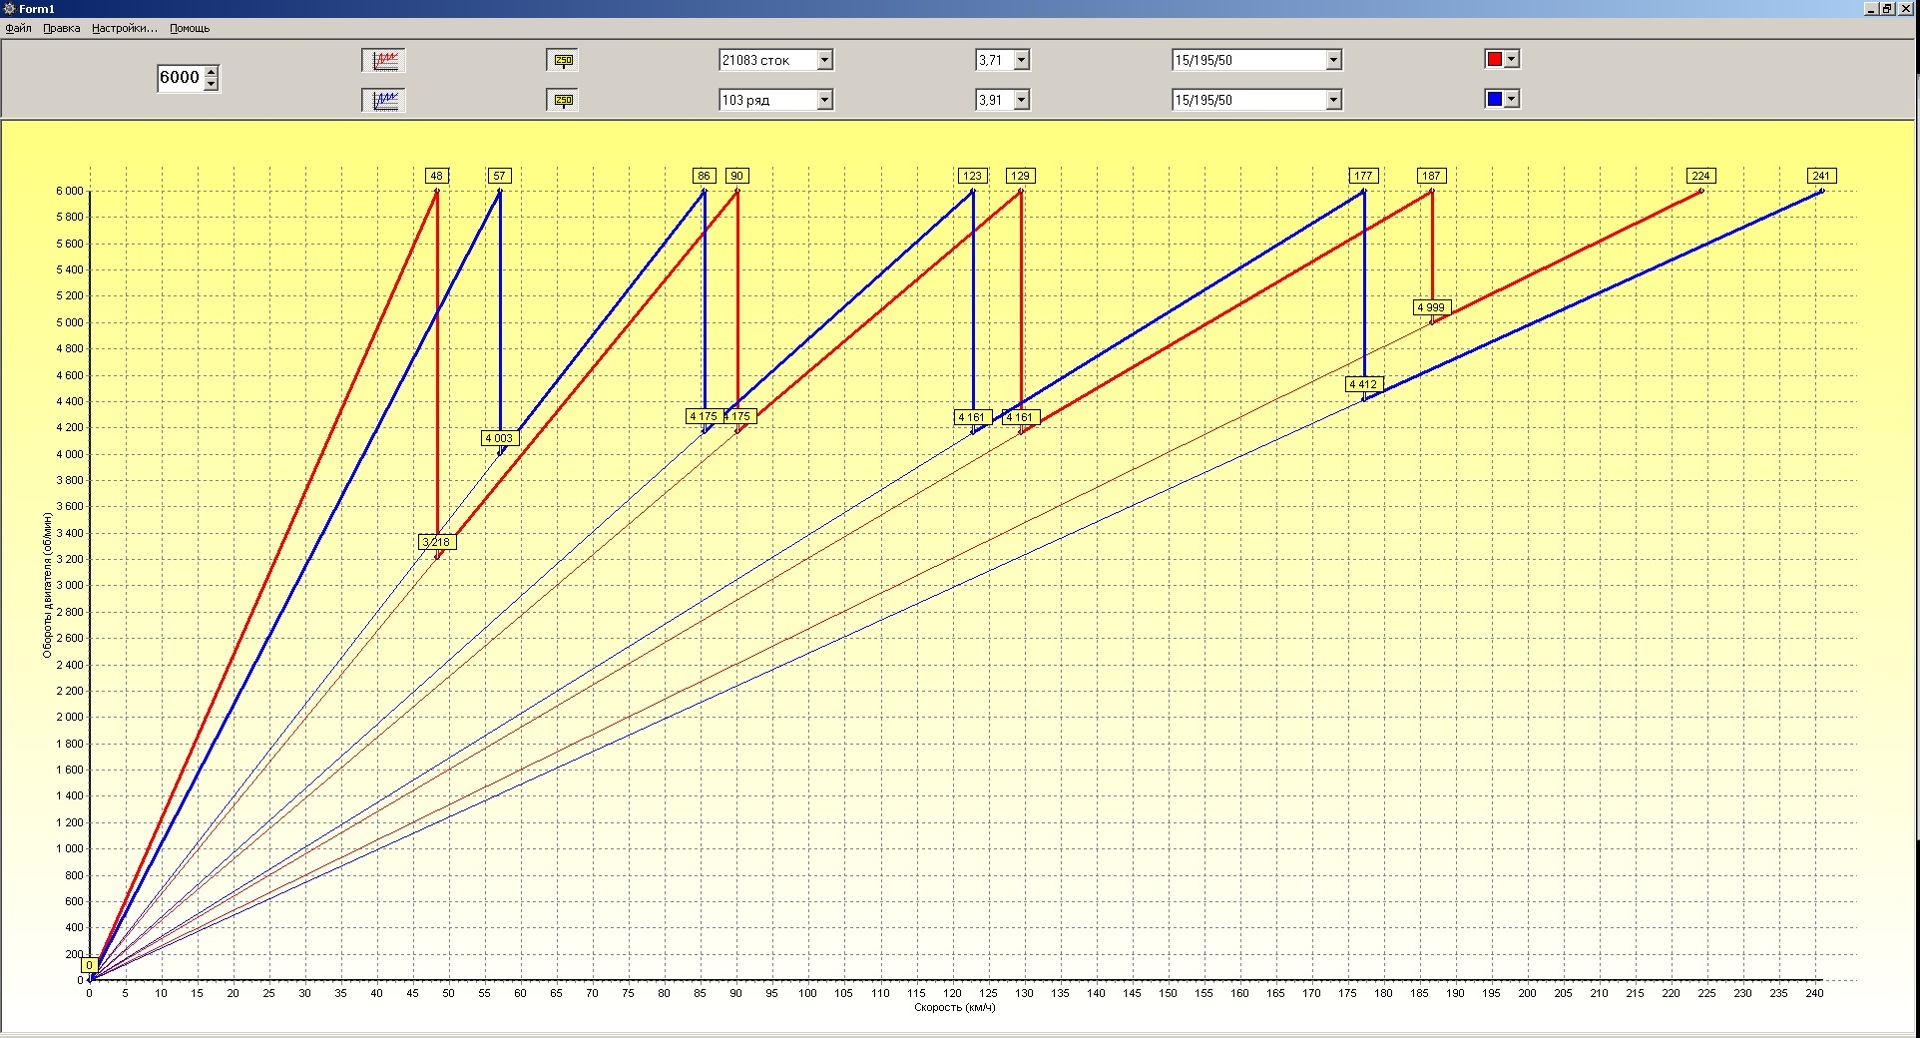Click the 0 origin label on the chart

tap(89, 965)
